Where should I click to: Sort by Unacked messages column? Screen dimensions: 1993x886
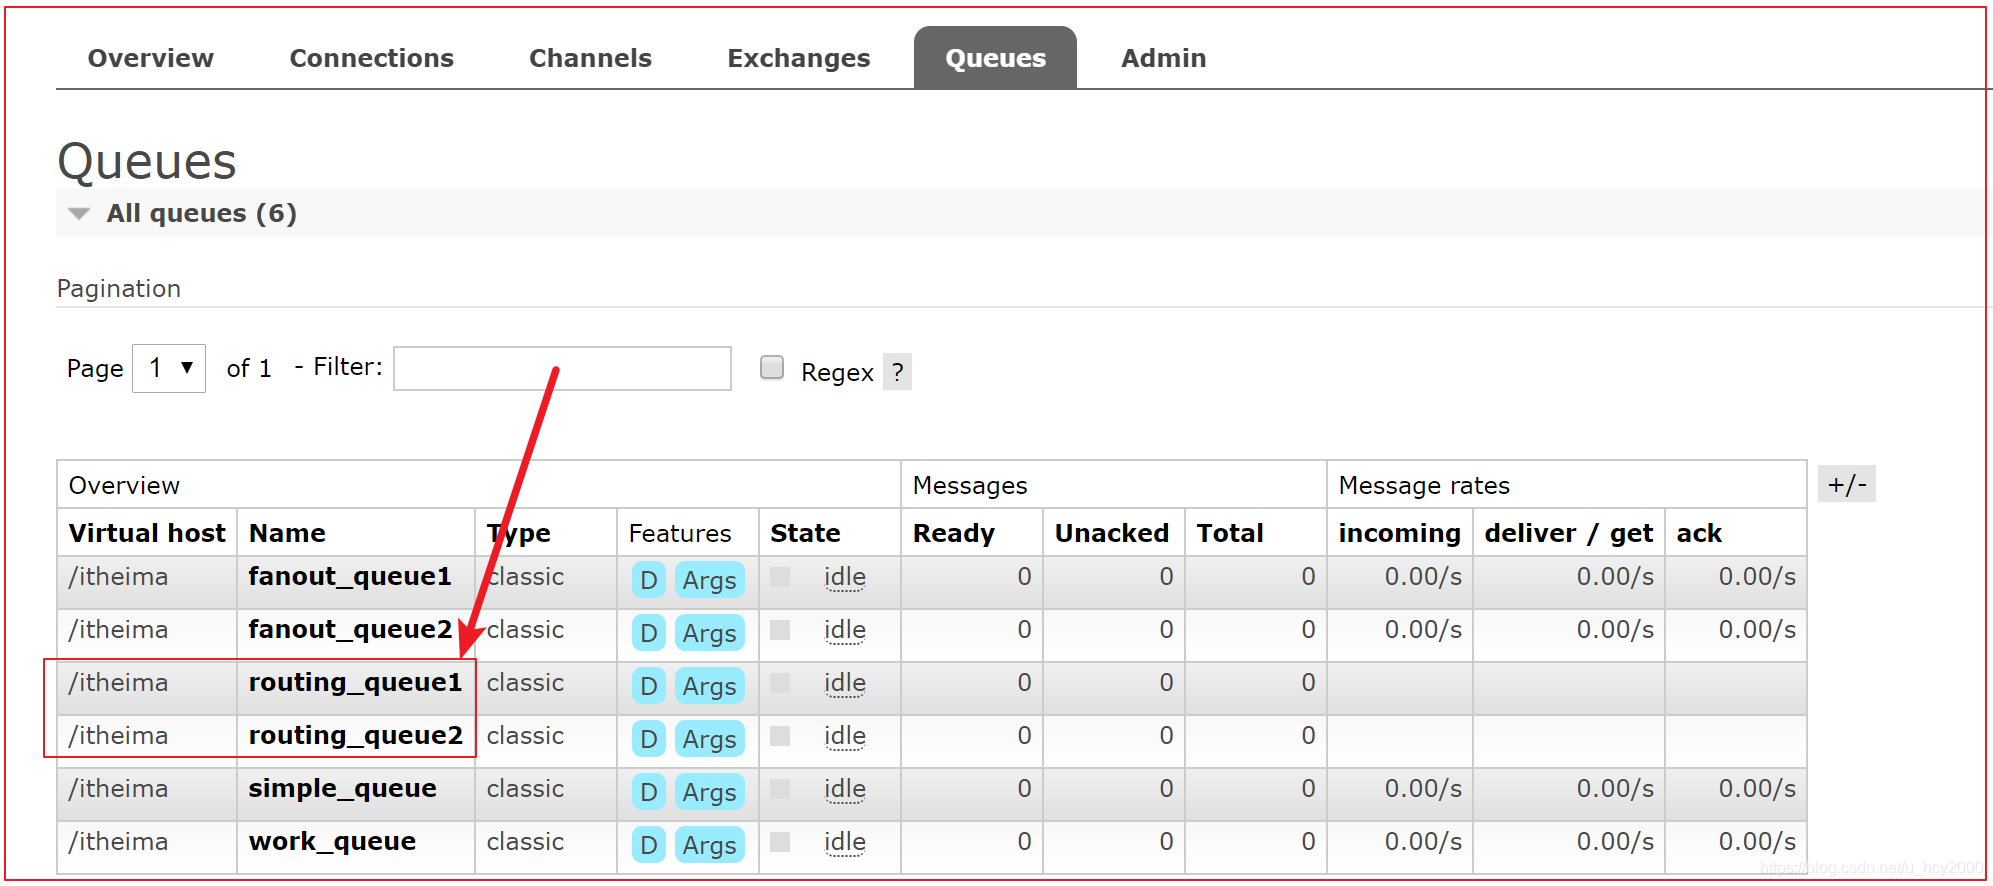[1112, 533]
